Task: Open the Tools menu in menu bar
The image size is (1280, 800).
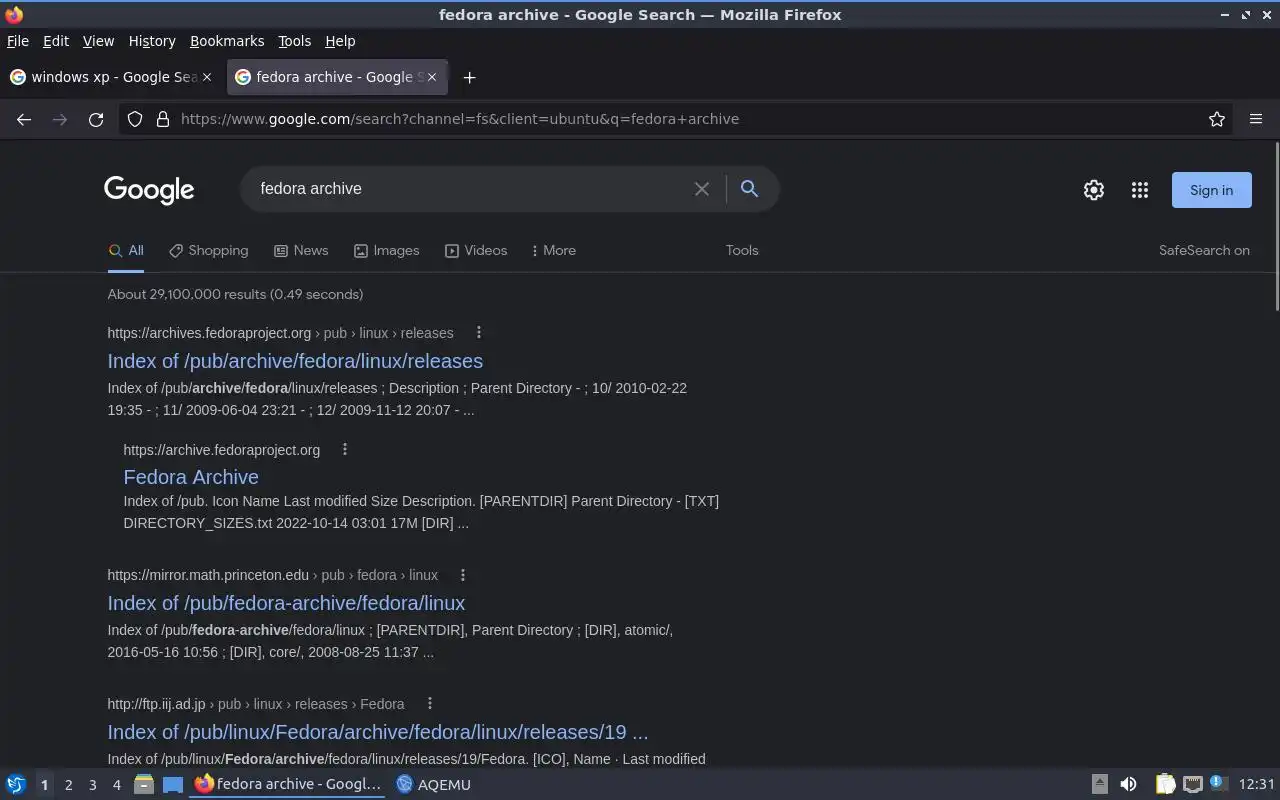Action: (295, 41)
